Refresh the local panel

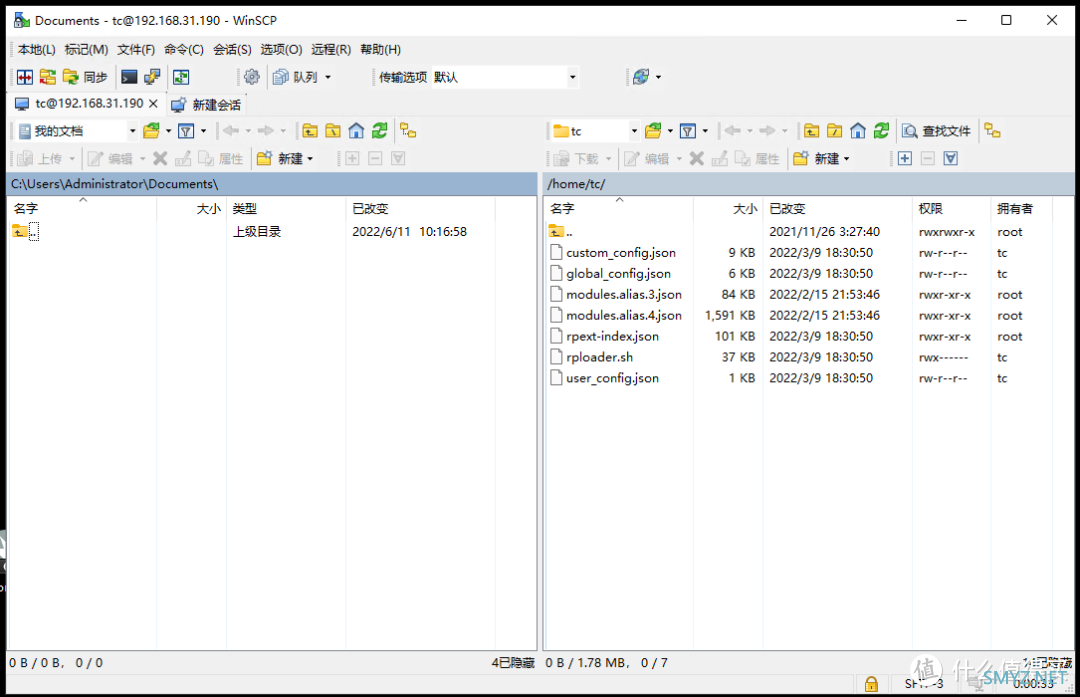tap(380, 131)
